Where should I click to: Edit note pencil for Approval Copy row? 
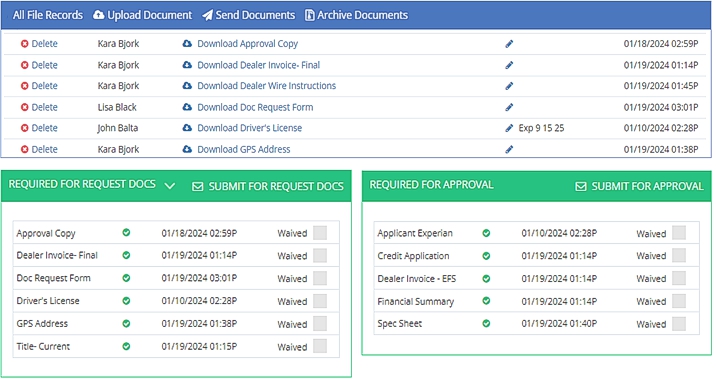point(509,44)
